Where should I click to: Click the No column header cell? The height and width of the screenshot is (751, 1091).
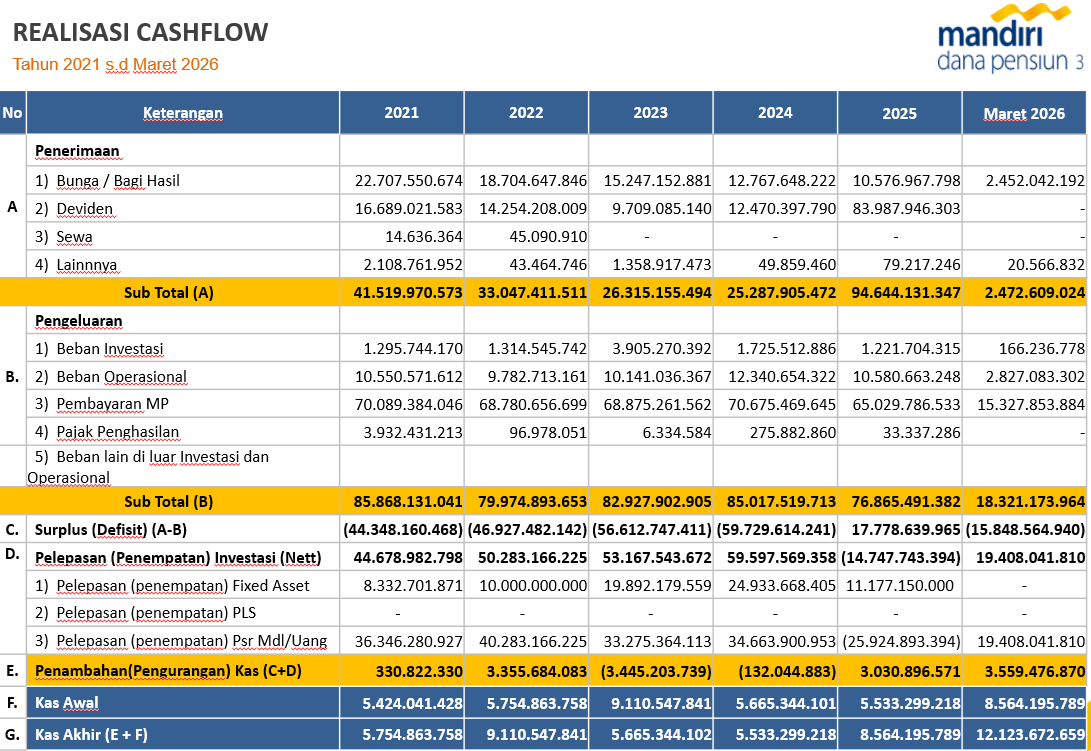point(13,113)
